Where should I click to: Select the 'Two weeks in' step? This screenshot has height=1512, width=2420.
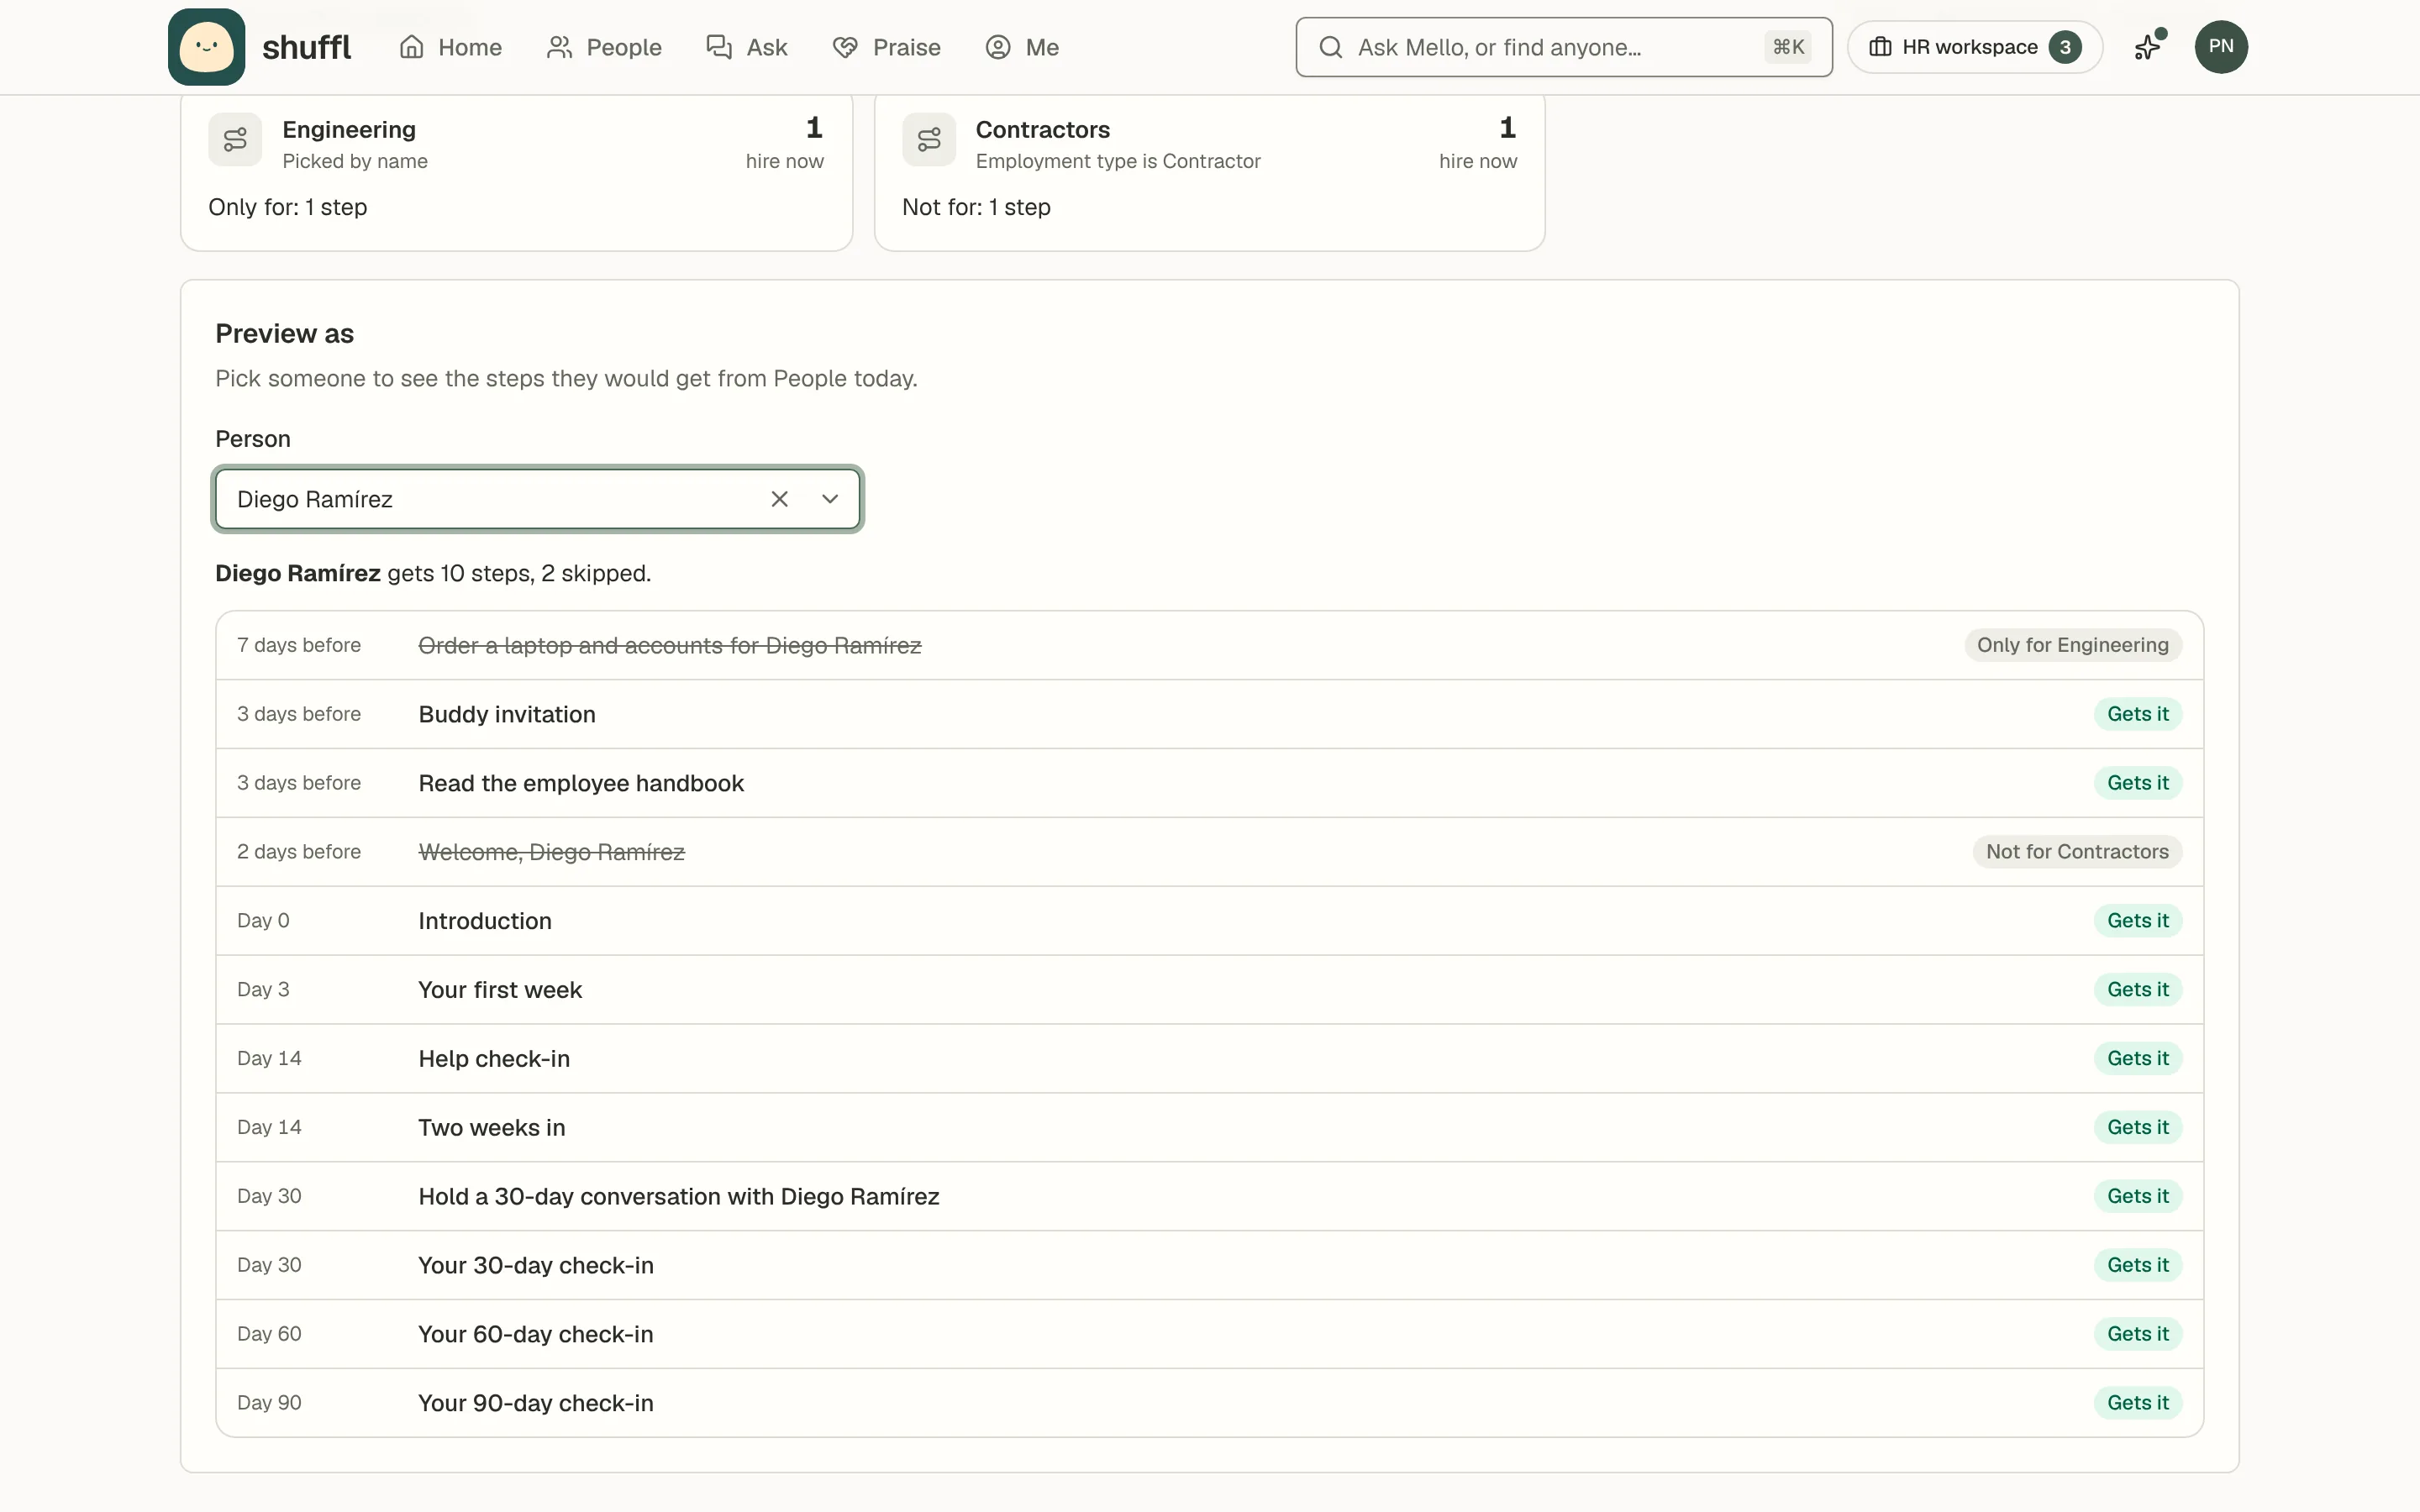1209,1127
